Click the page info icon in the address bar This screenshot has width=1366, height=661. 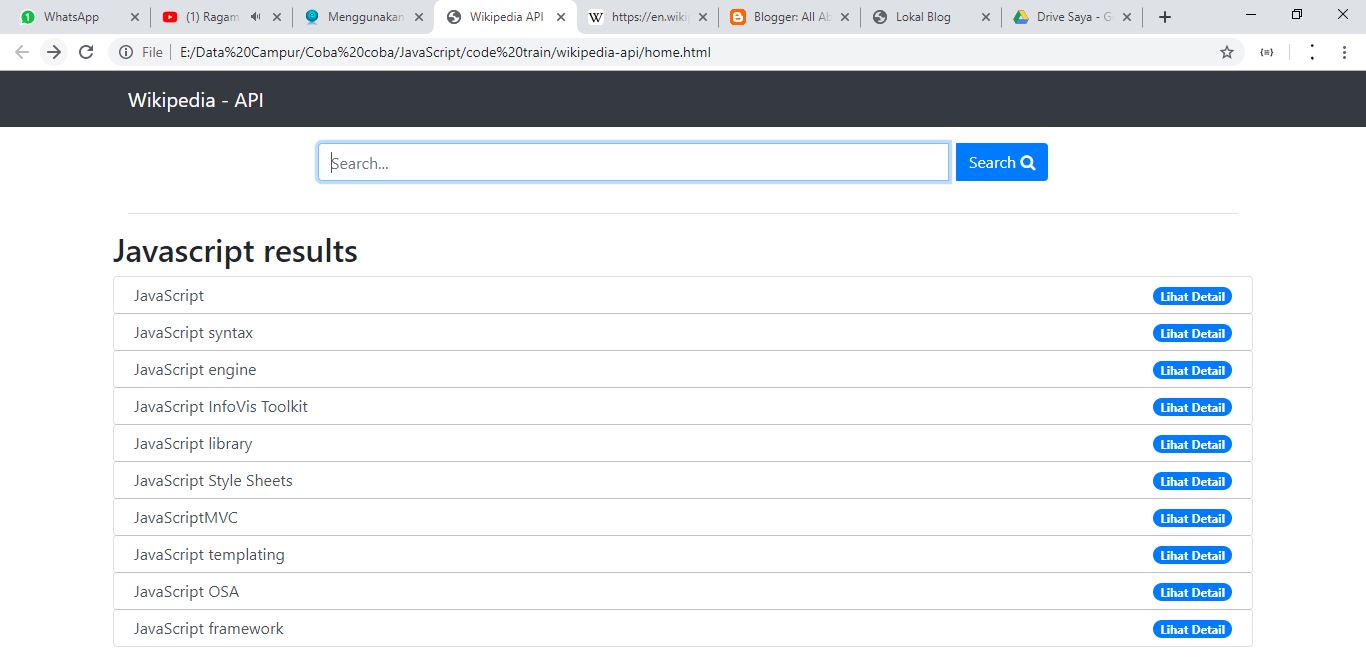point(126,52)
